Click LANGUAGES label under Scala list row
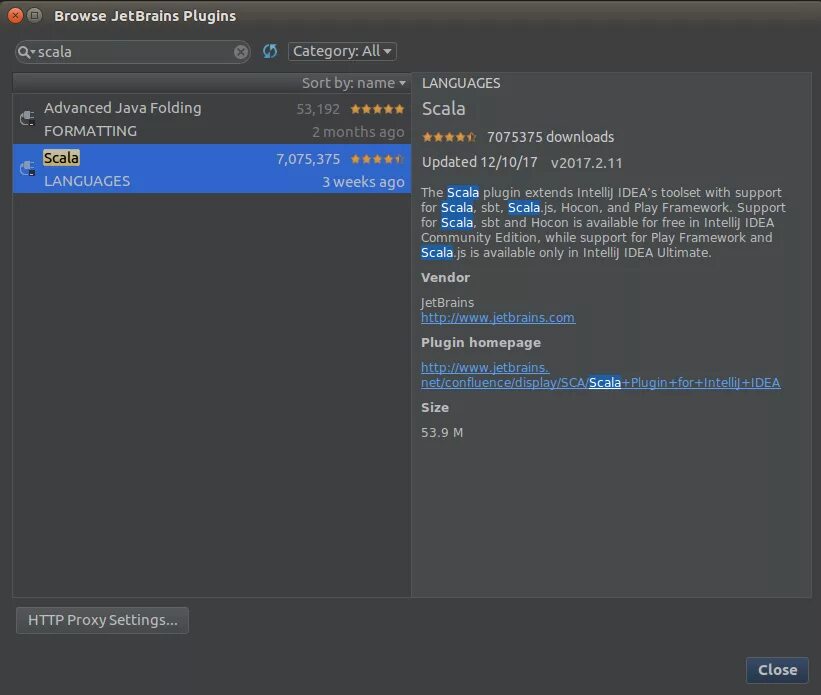The height and width of the screenshot is (695, 821). tap(87, 181)
